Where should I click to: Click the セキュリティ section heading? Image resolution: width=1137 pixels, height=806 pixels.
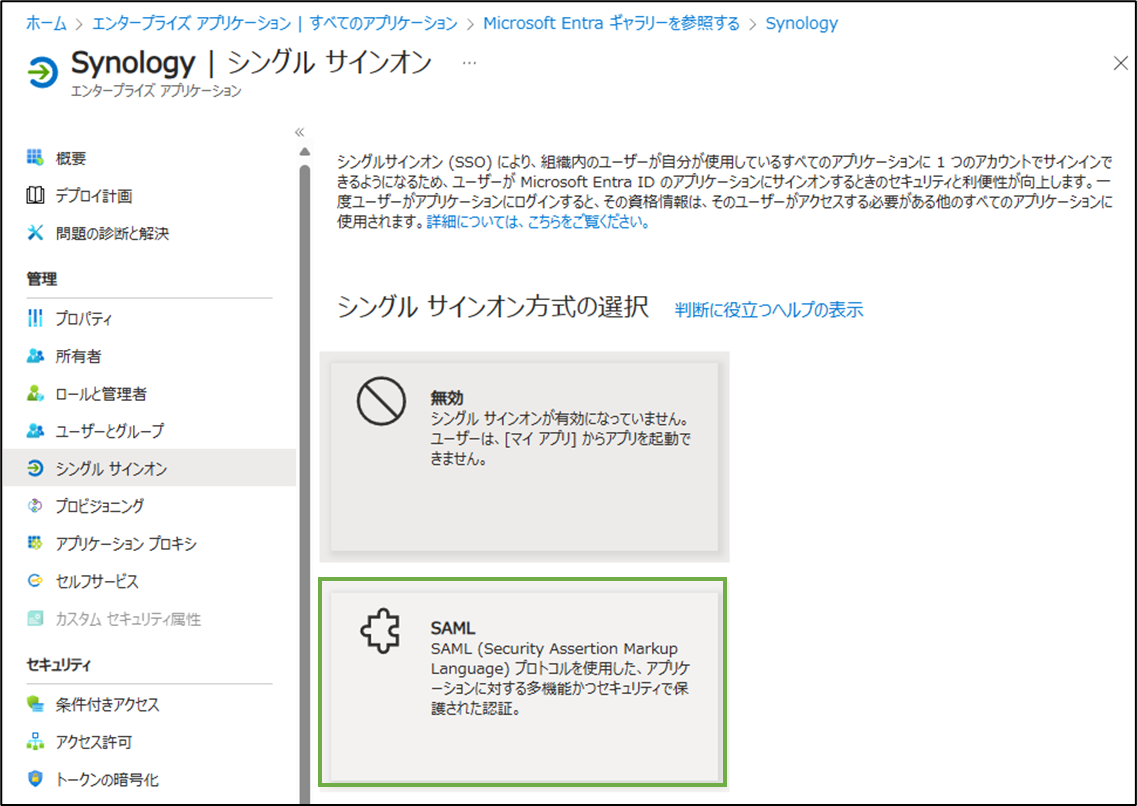pyautogui.click(x=59, y=664)
